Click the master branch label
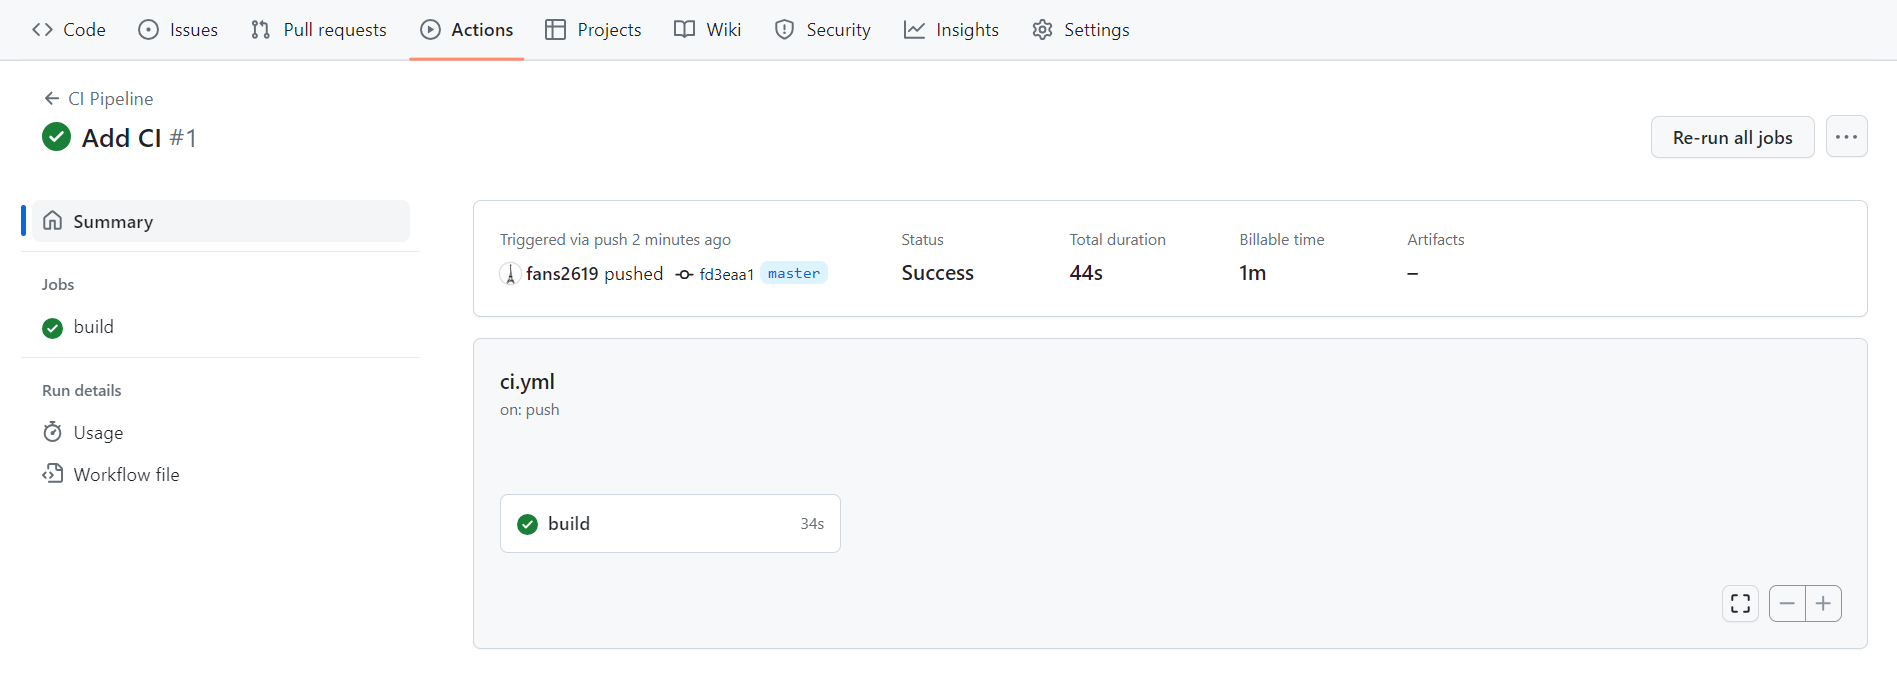 [x=794, y=273]
